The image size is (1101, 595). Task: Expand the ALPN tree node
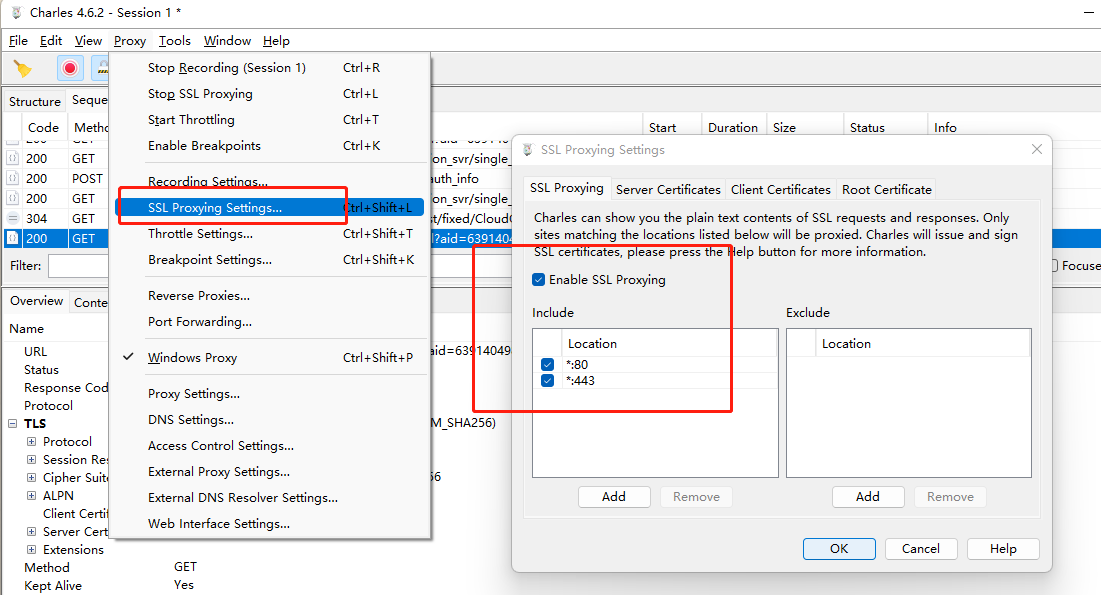click(x=32, y=495)
